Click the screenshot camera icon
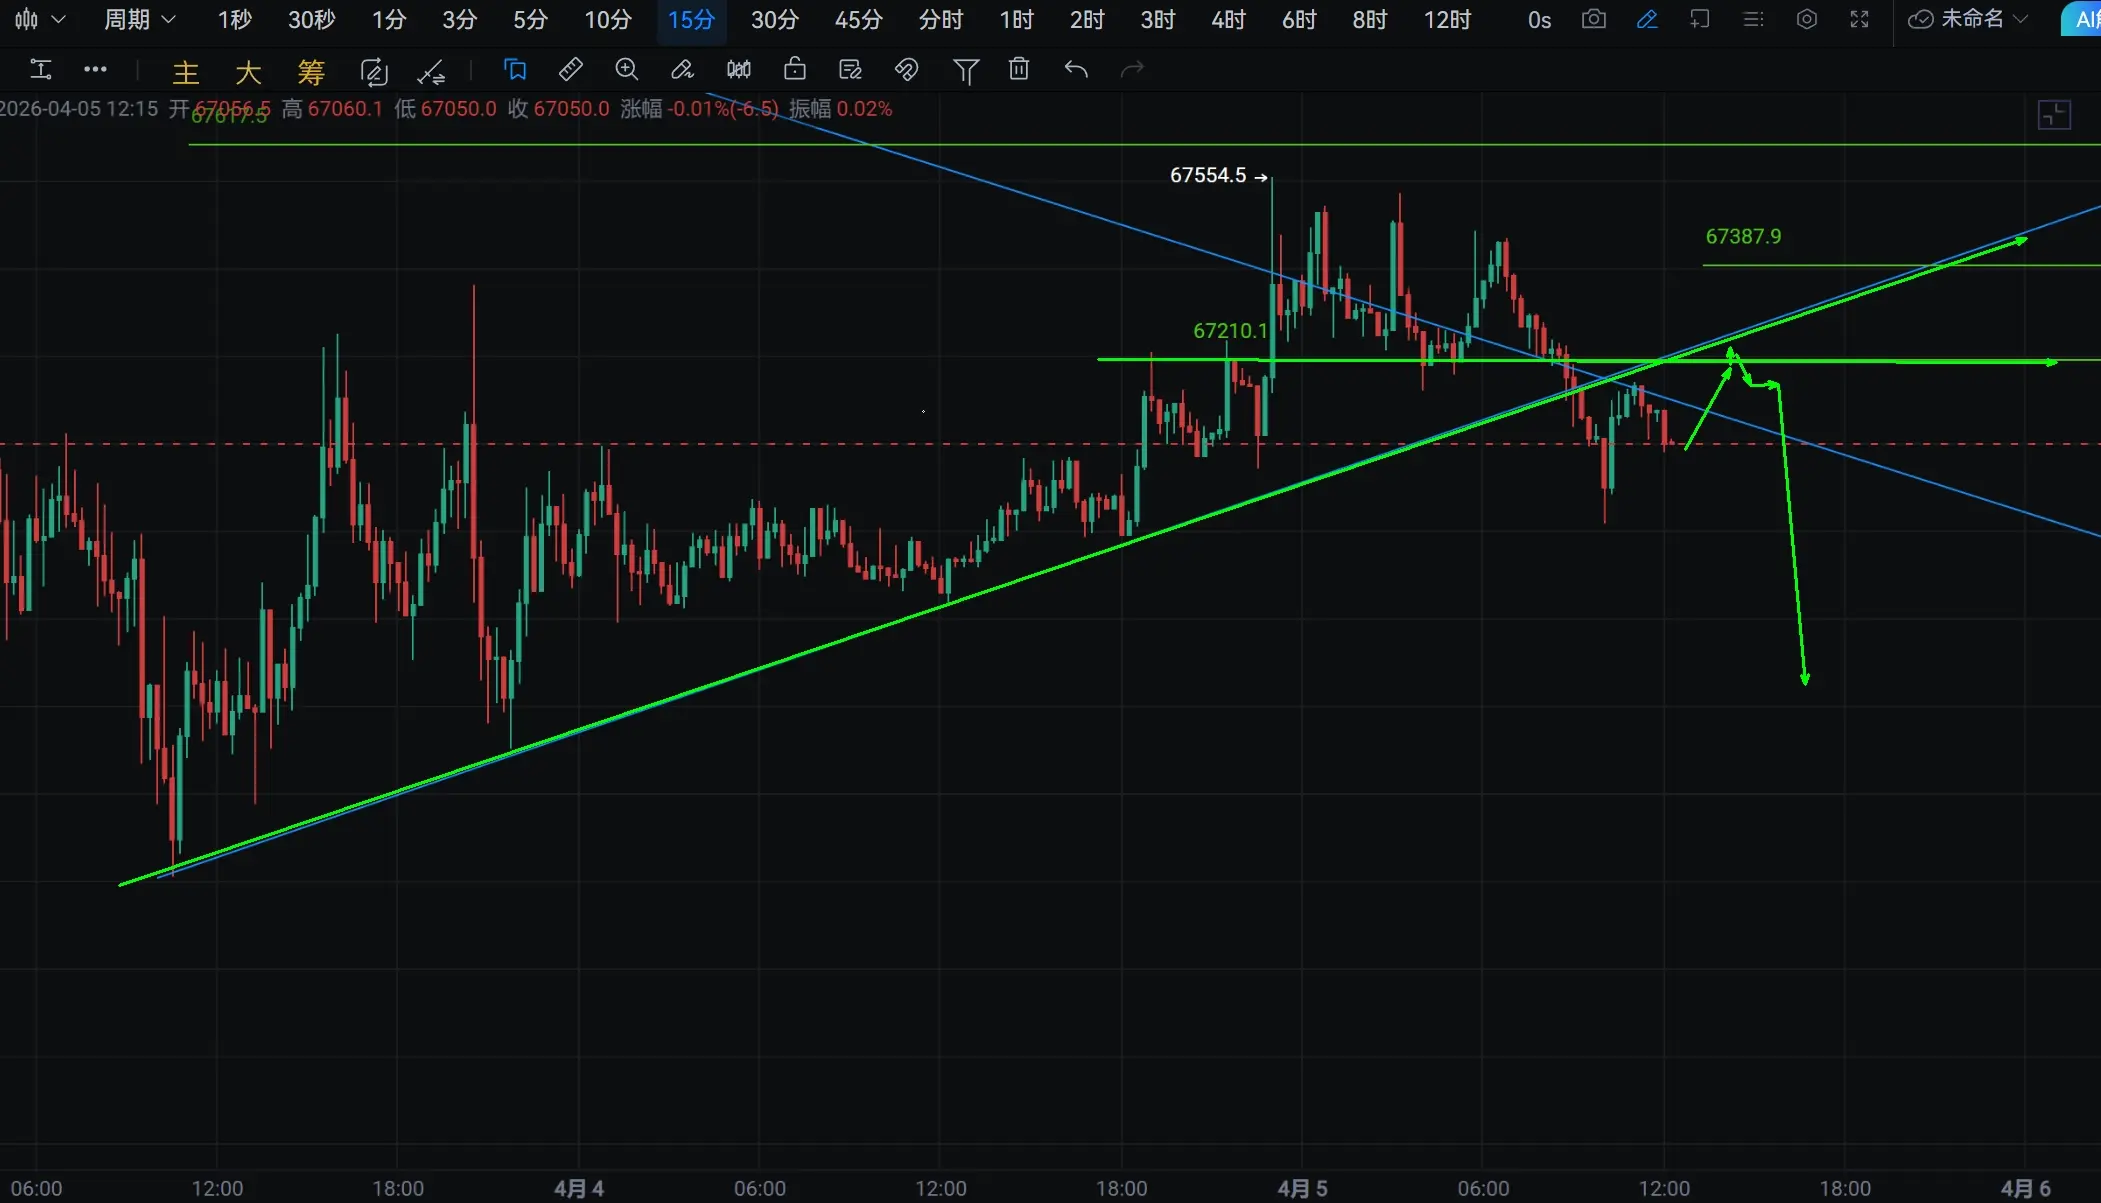Image resolution: width=2101 pixels, height=1203 pixels. pos(1594,20)
